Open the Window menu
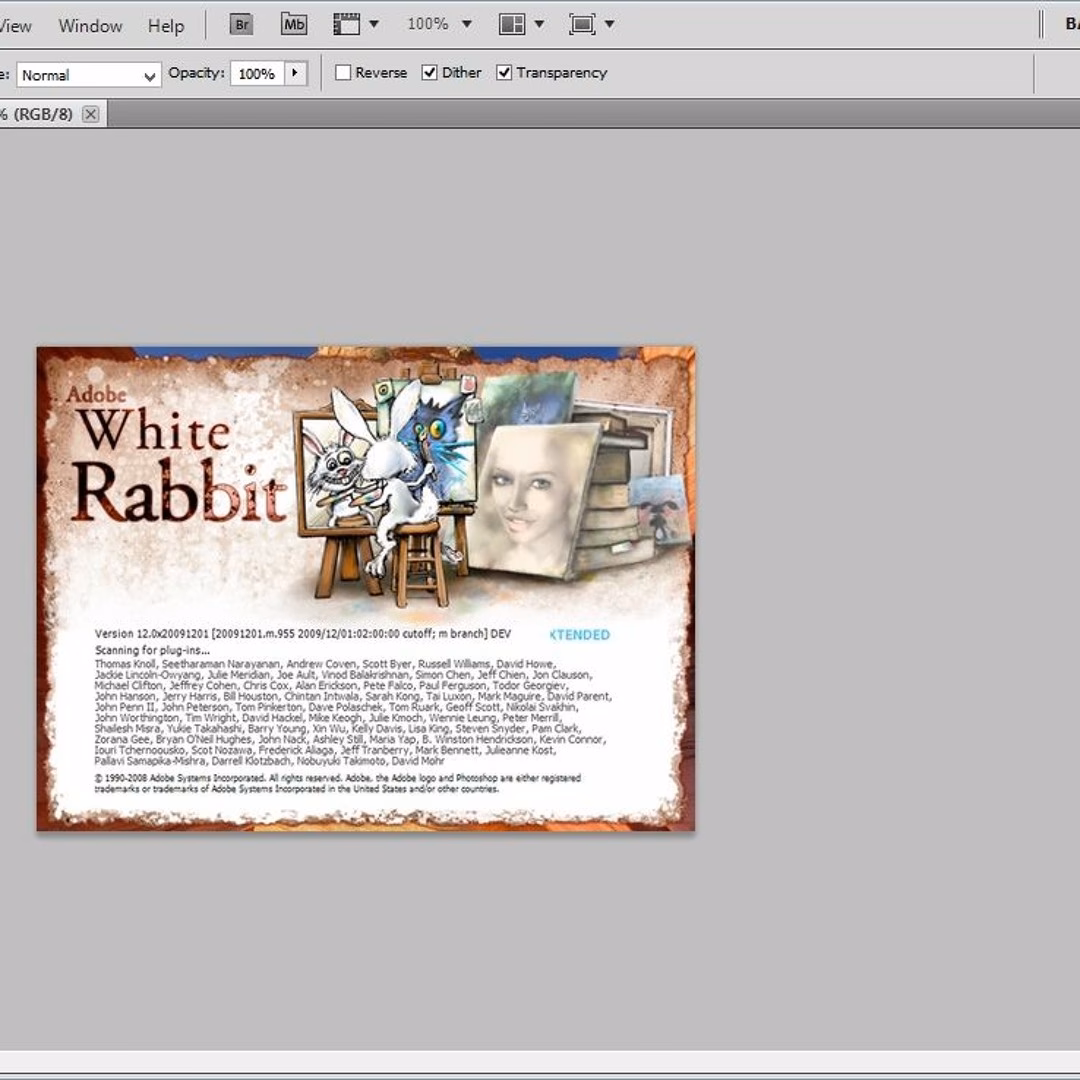This screenshot has height=1080, width=1080. pyautogui.click(x=91, y=26)
